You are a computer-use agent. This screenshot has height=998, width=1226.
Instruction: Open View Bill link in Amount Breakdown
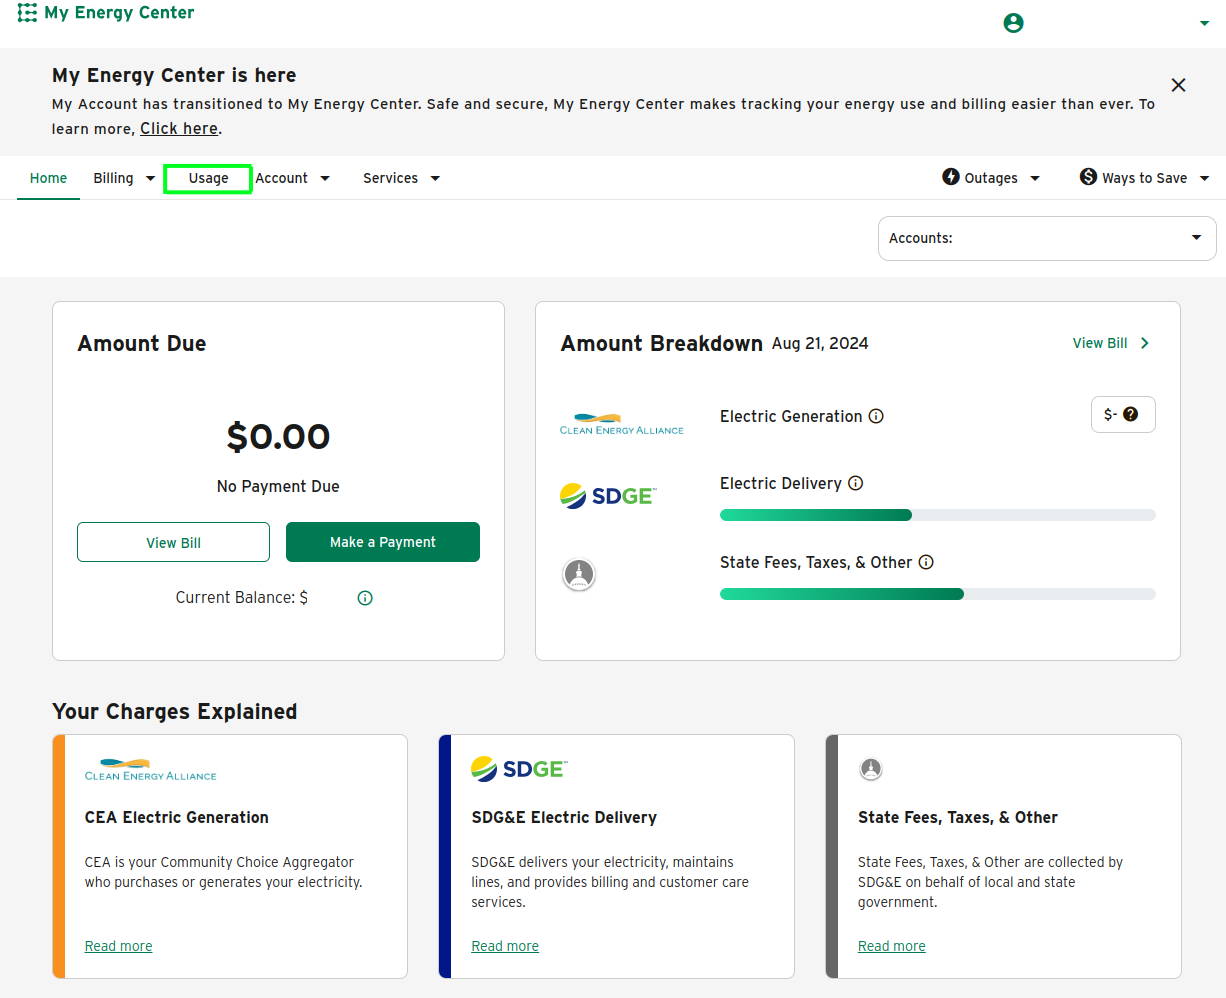point(1100,343)
